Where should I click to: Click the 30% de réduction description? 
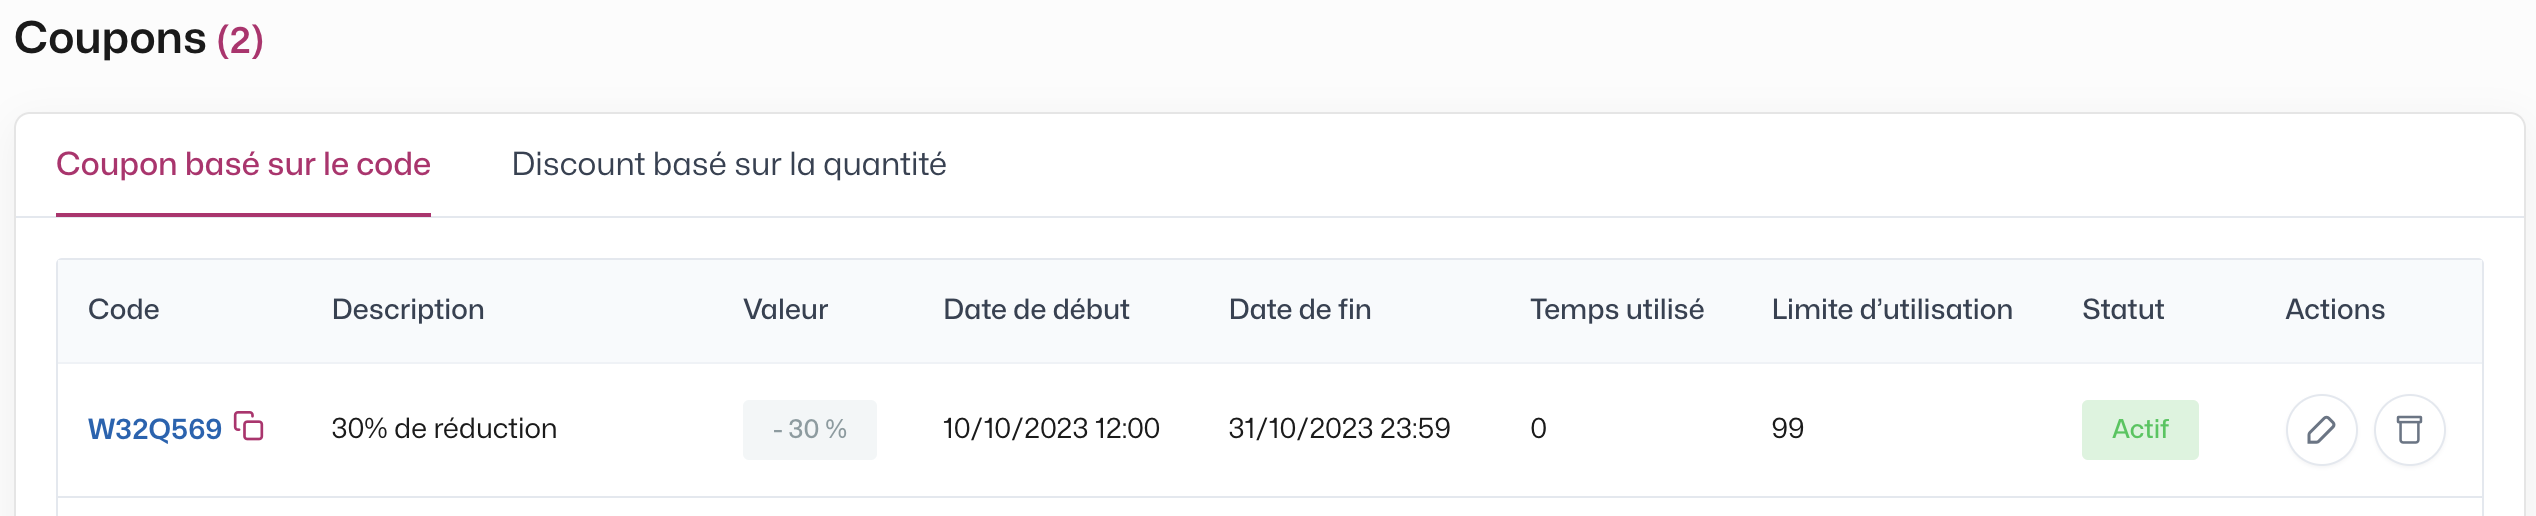coord(444,429)
